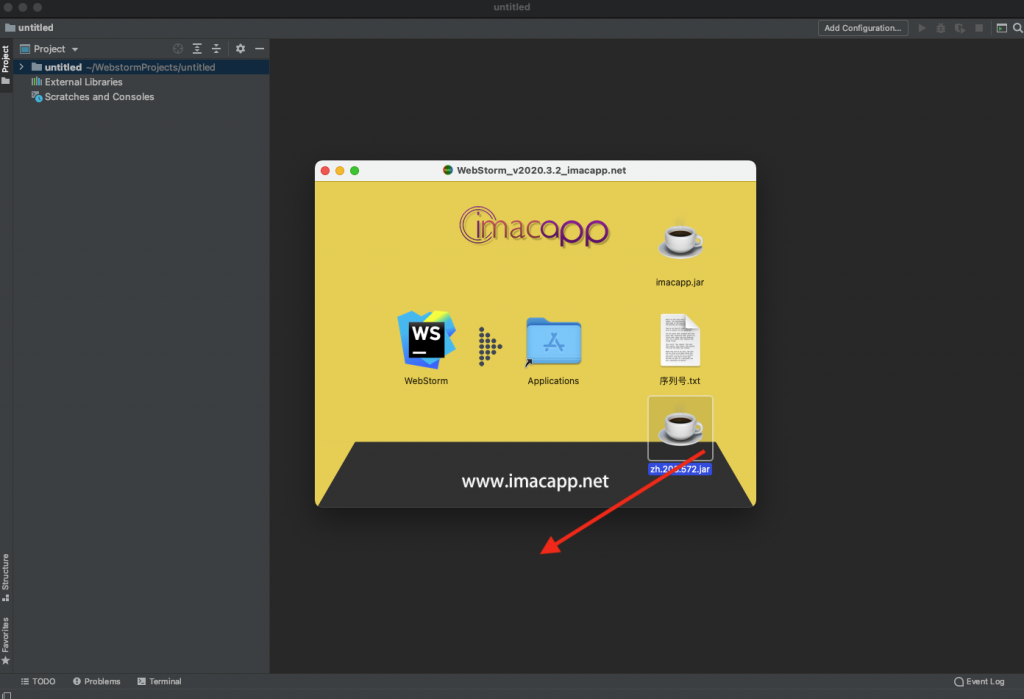Viewport: 1024px width, 699px height.
Task: Toggle the Project side tab
Action: 5,65
